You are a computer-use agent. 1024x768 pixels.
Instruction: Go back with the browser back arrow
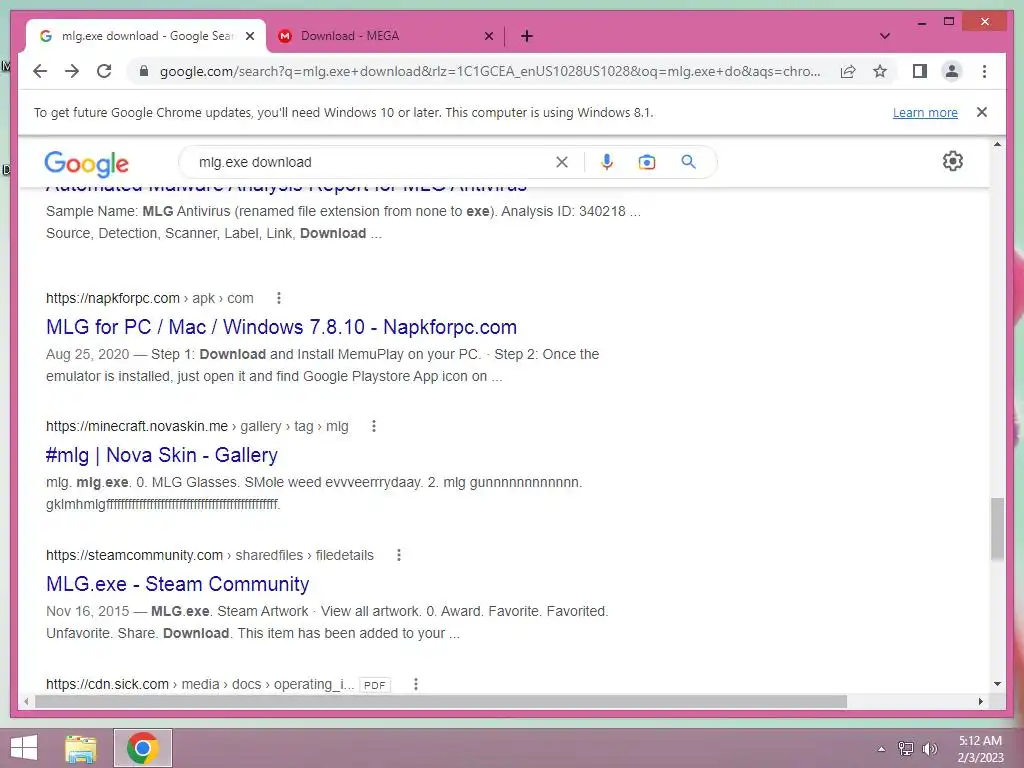[40, 71]
